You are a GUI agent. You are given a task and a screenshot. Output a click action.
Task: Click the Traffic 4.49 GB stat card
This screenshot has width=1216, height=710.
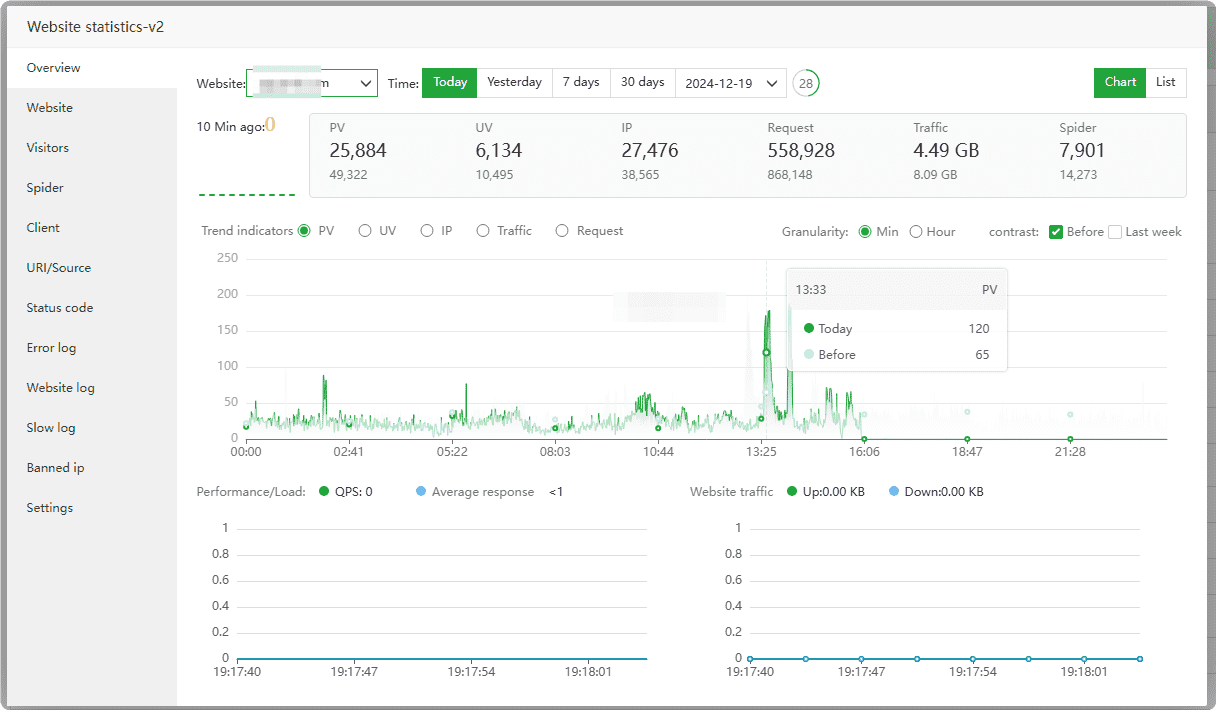tap(946, 151)
